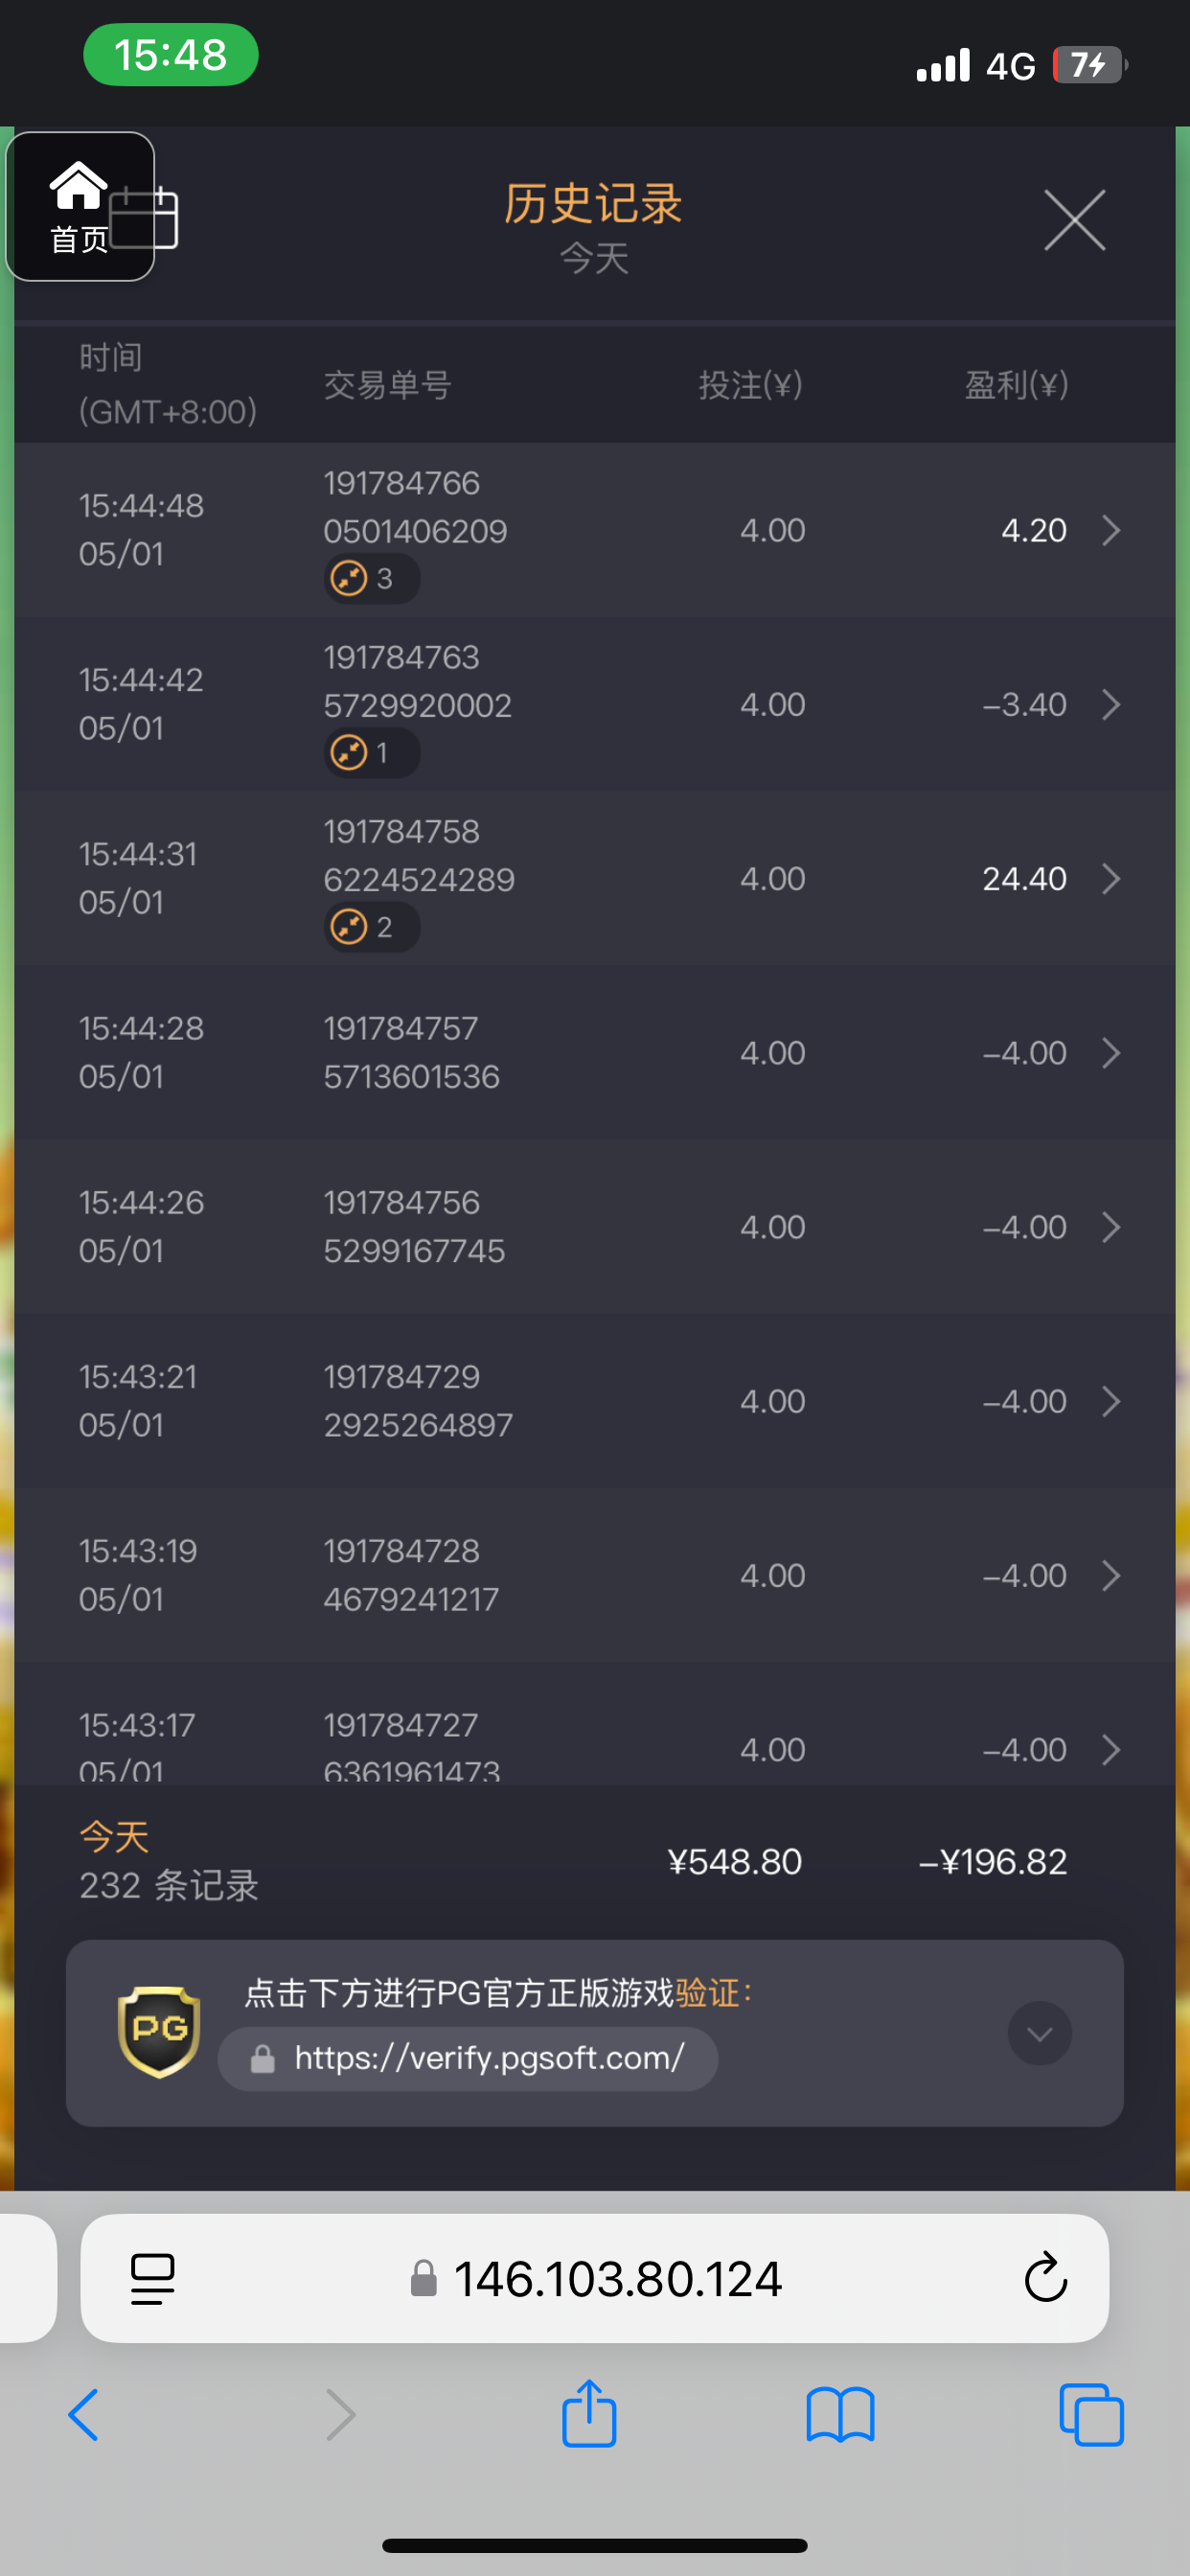Expand the 15:43:21 record details chevron
The height and width of the screenshot is (2576, 1190).
pos(1110,1401)
